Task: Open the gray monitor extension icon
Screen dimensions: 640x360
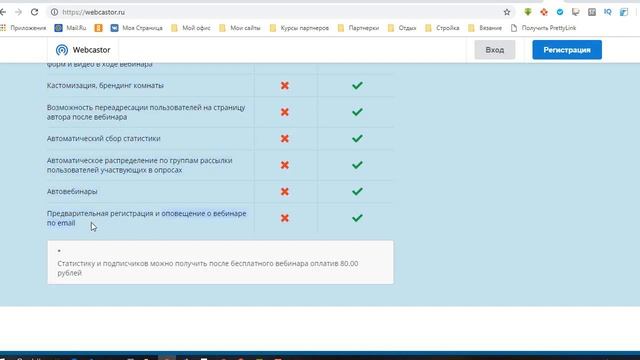Action: coord(576,12)
